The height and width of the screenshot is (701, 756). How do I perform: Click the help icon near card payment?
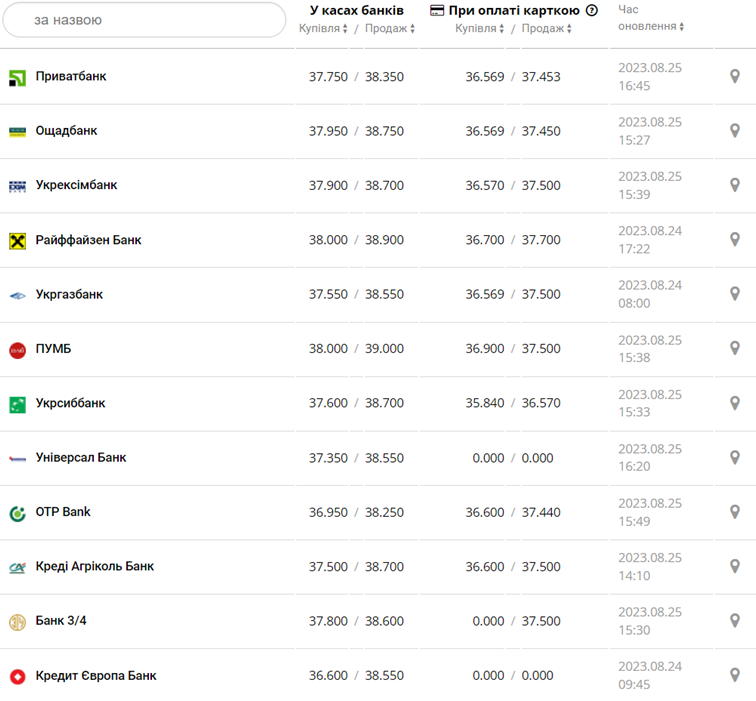[592, 11]
